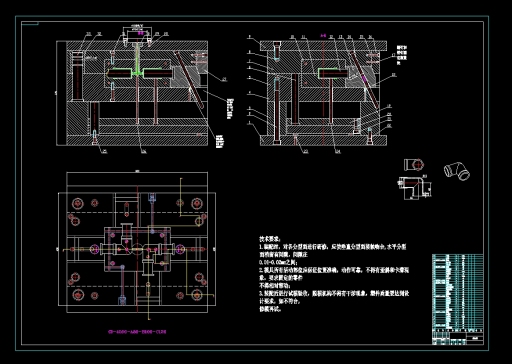
Task: Select the bottom-right guide pillar circle in plan view
Action: point(197,295)
